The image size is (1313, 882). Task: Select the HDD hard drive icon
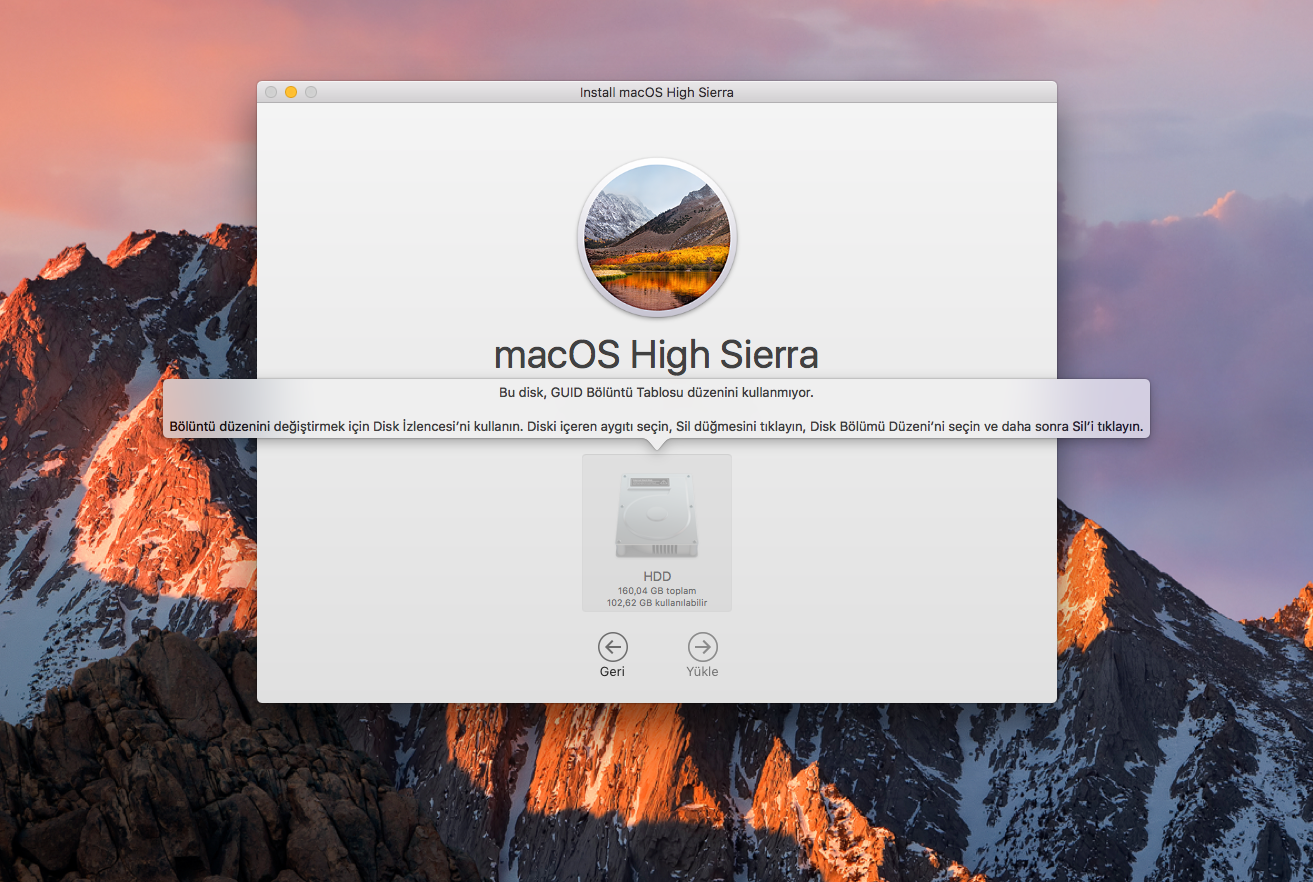tap(657, 516)
